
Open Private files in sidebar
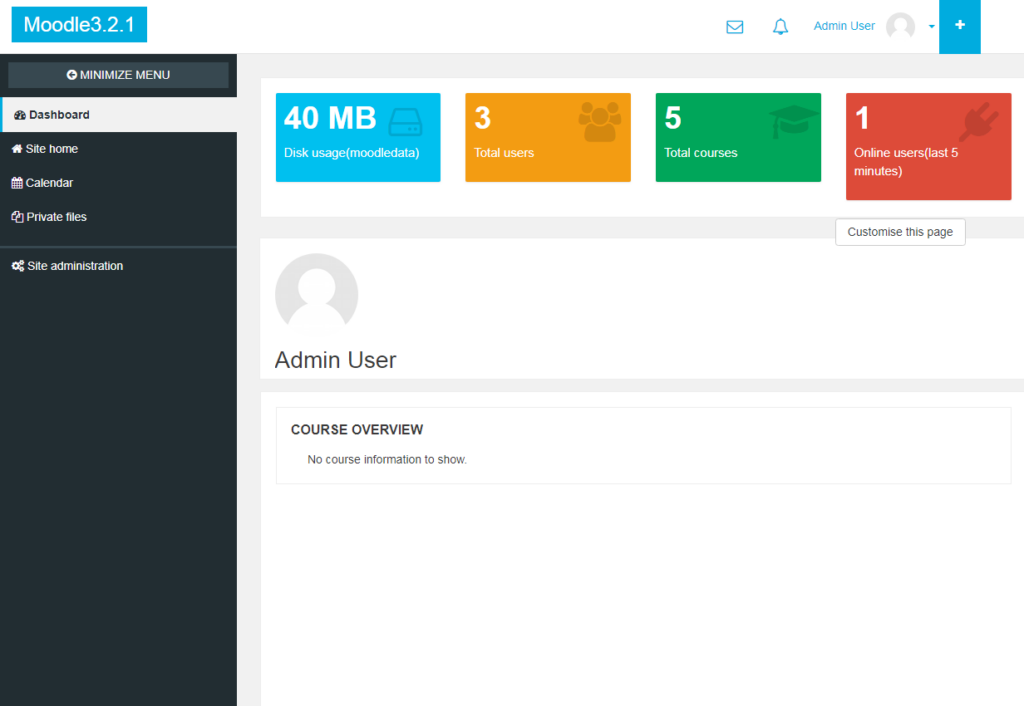[x=56, y=217]
